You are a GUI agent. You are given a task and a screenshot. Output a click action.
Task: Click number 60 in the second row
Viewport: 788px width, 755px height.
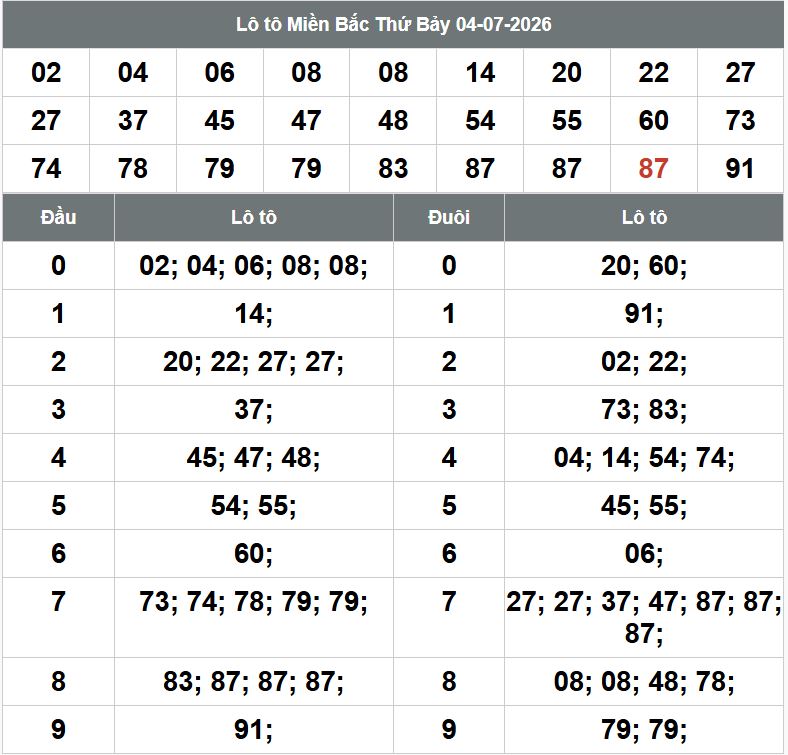click(653, 121)
